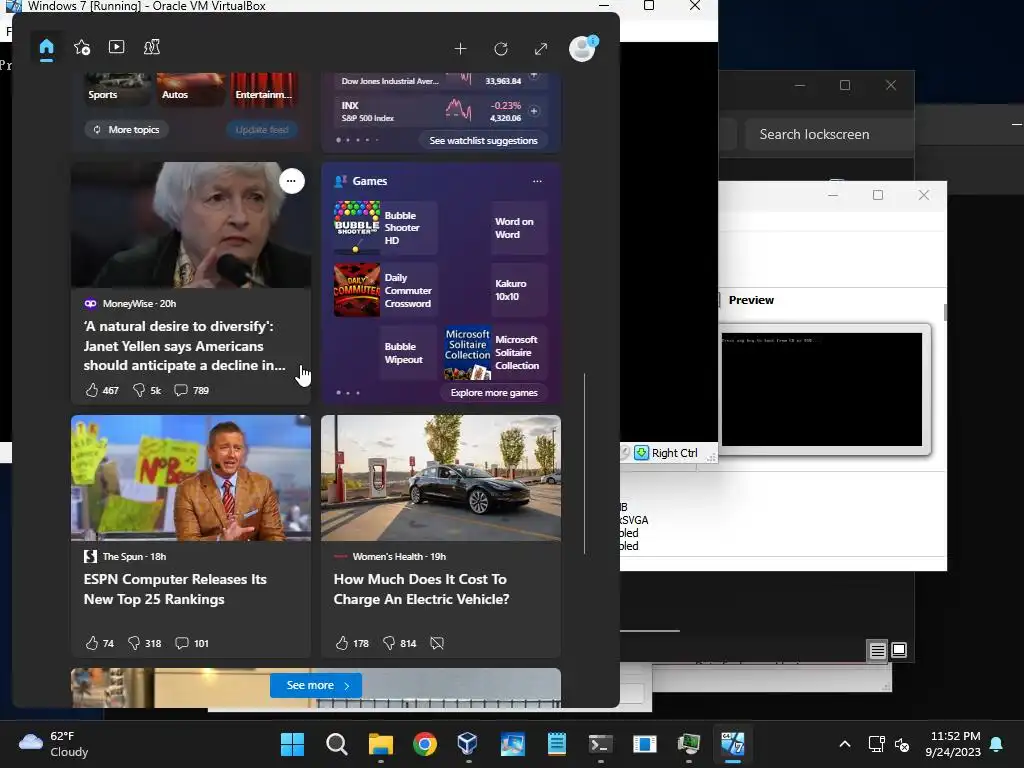This screenshot has height=768, width=1024.
Task: Launch Daily Commuter Crossword game
Action: (385, 290)
